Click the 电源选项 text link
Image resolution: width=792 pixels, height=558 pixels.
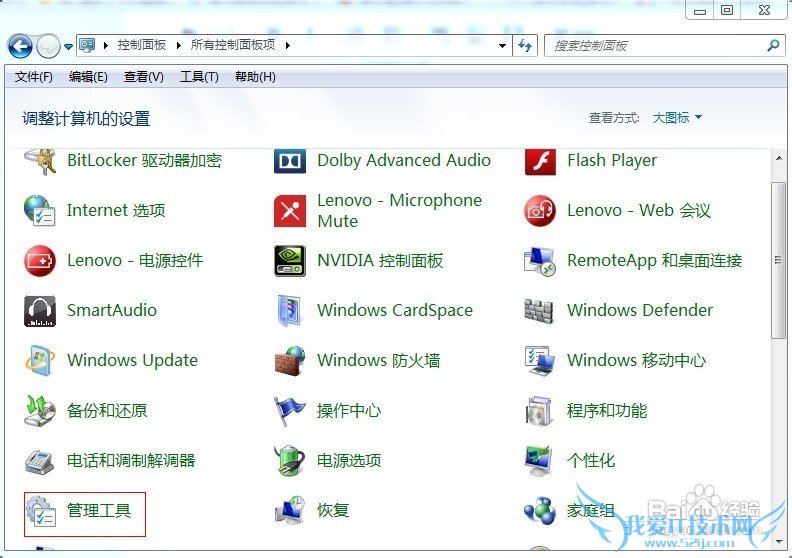[x=349, y=461]
